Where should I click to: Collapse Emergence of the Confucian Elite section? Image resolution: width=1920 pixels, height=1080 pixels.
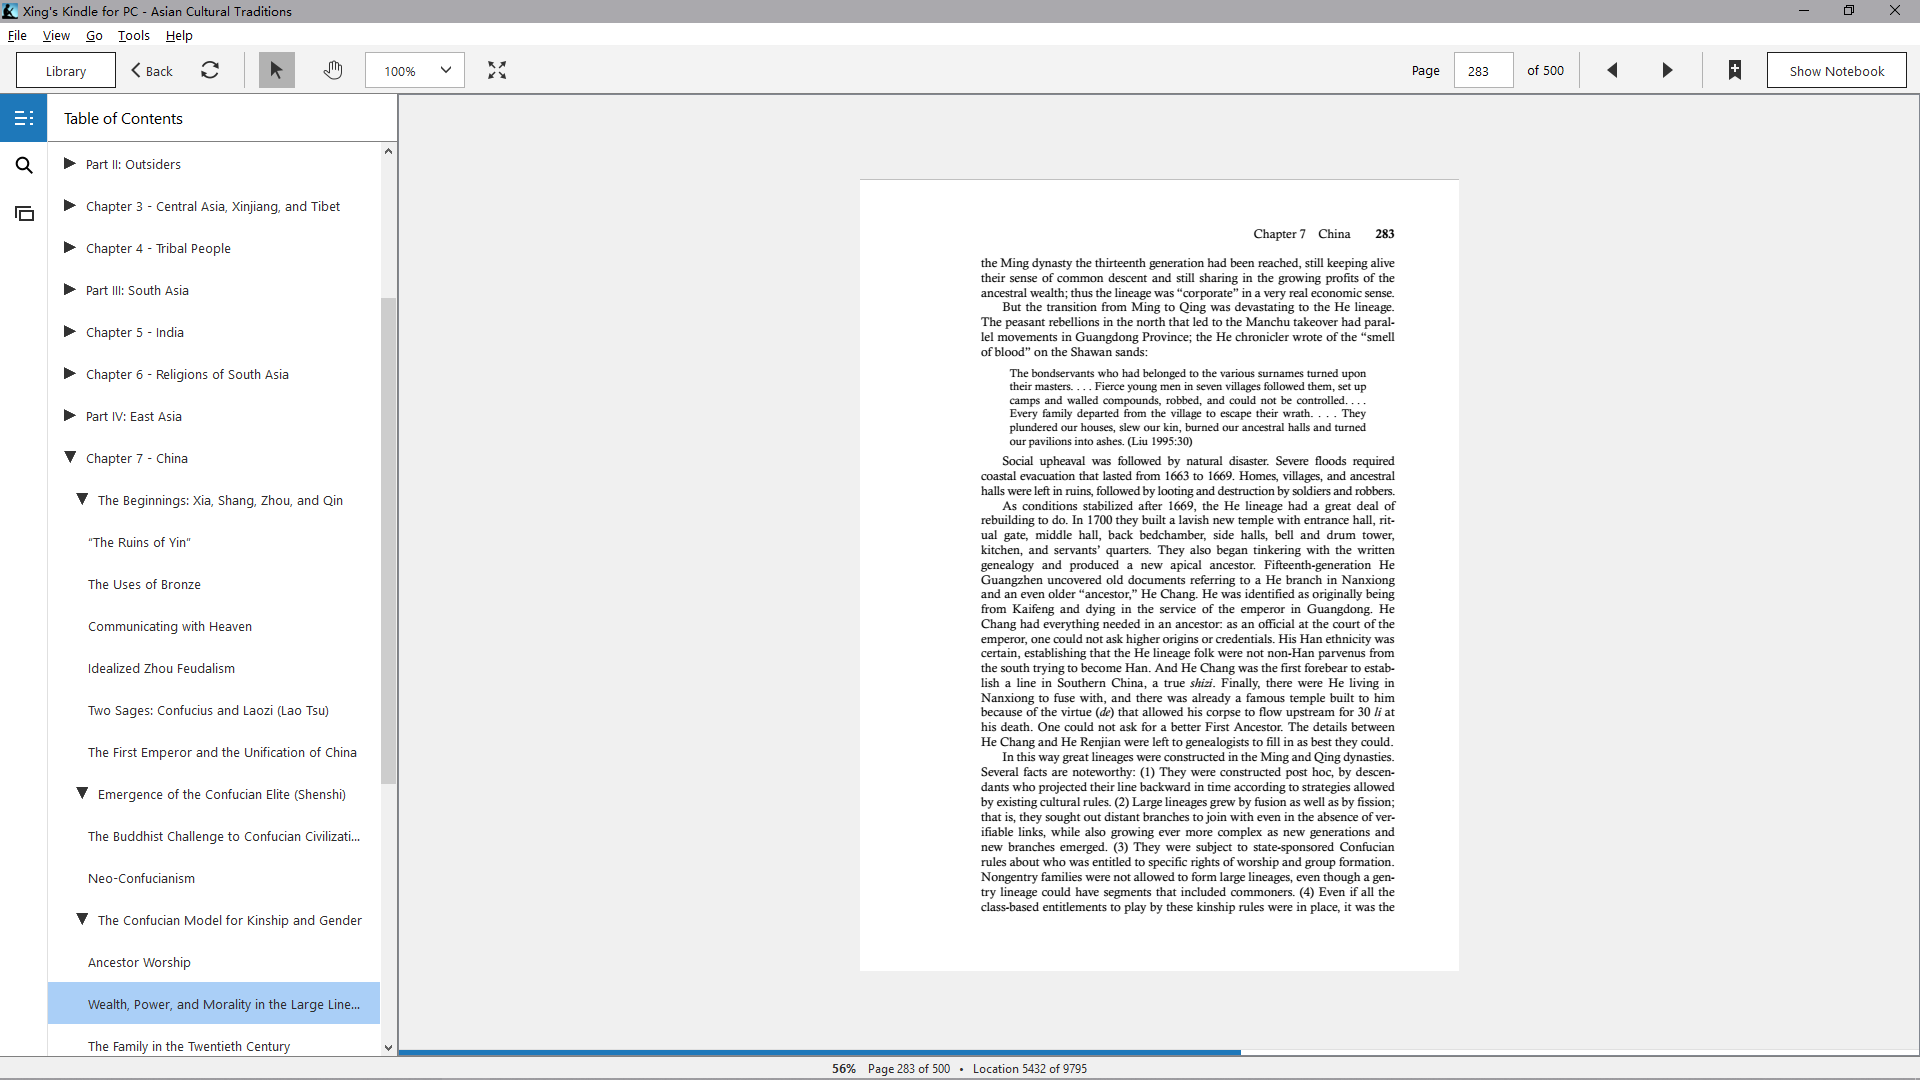click(82, 793)
